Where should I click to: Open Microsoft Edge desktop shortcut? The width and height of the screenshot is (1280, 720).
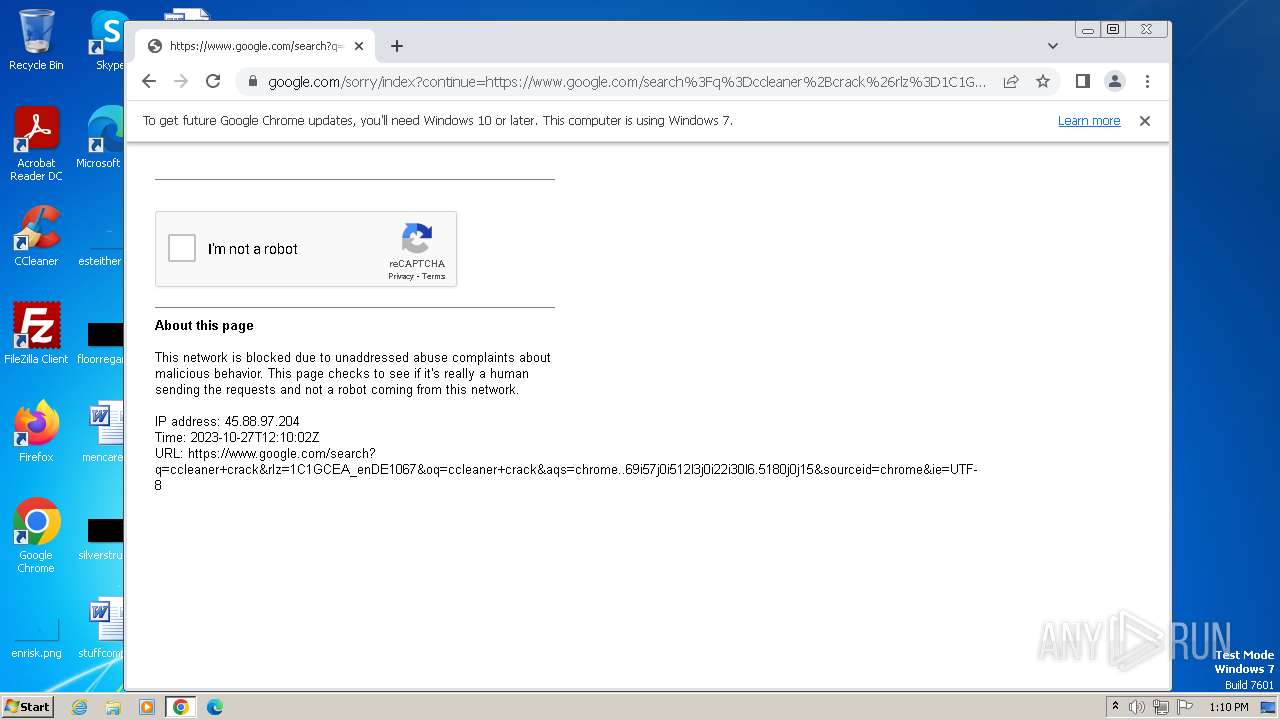(x=102, y=138)
